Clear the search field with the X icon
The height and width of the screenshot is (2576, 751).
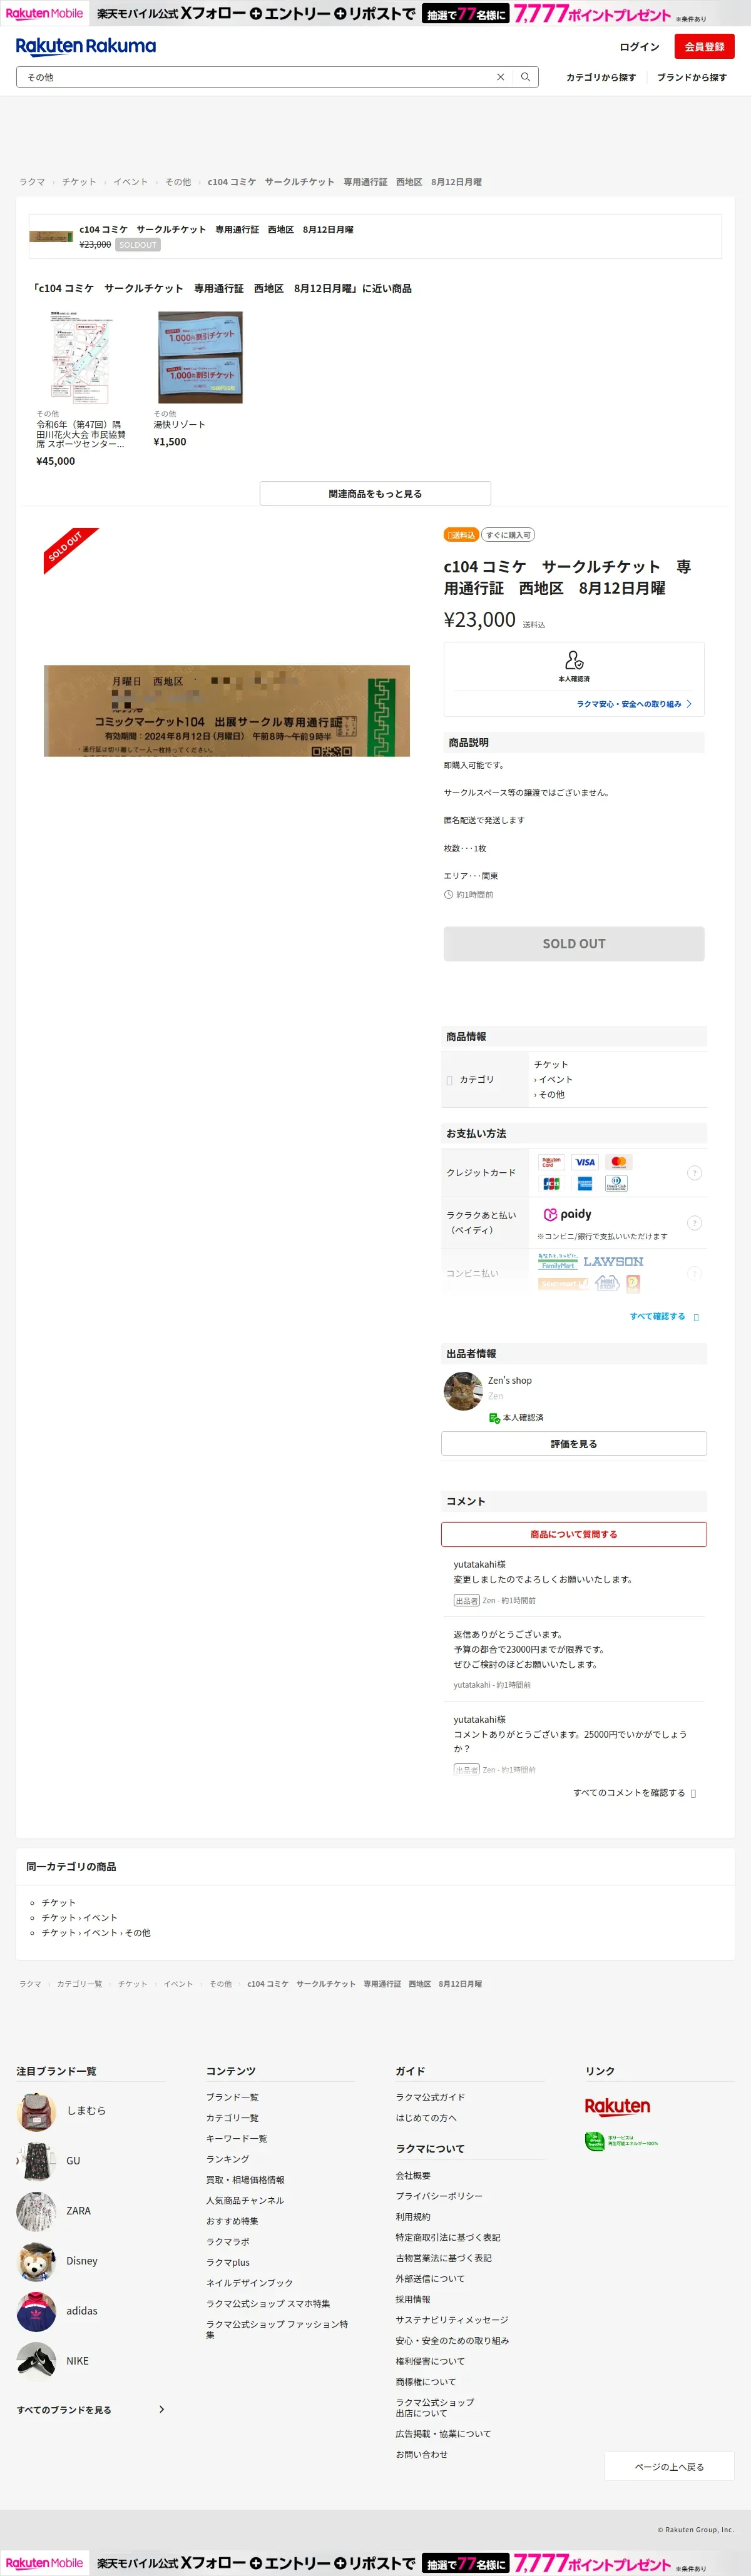click(501, 77)
